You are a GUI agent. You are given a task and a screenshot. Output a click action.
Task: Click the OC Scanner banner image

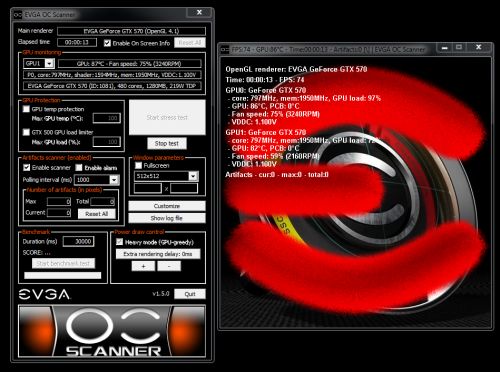[112, 332]
